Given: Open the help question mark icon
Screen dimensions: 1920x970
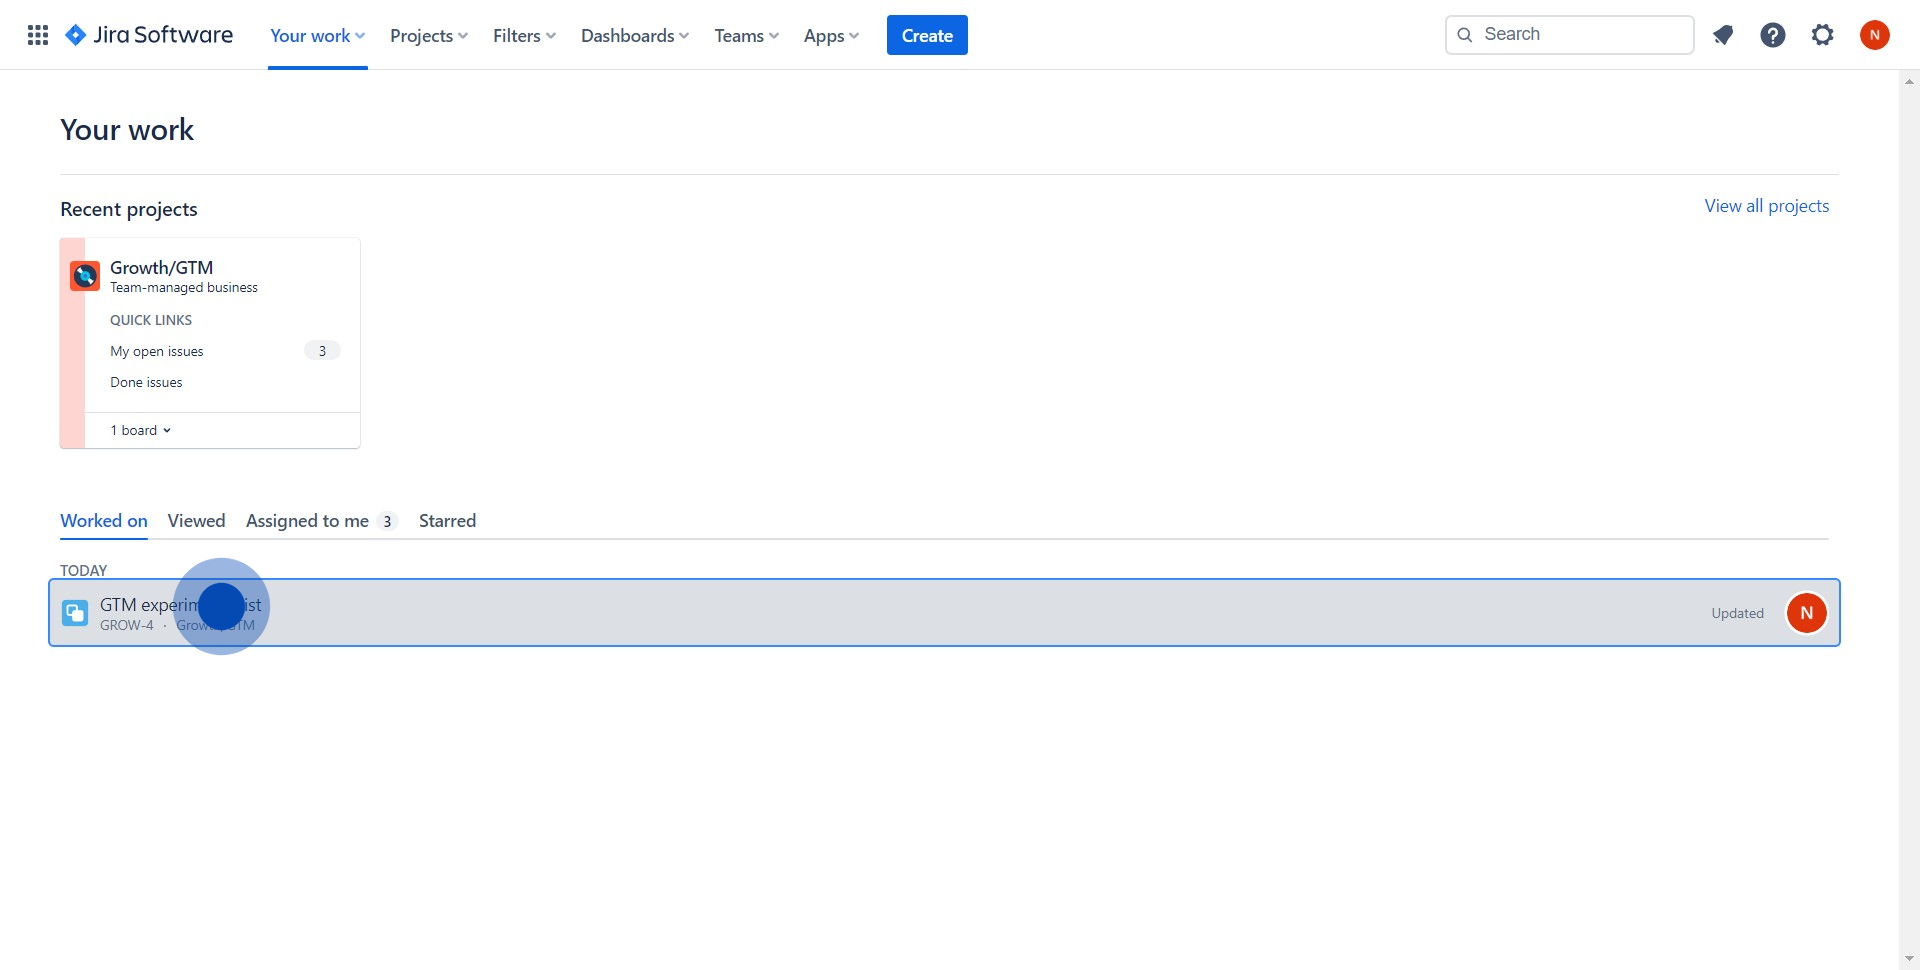Looking at the screenshot, I should tap(1772, 35).
